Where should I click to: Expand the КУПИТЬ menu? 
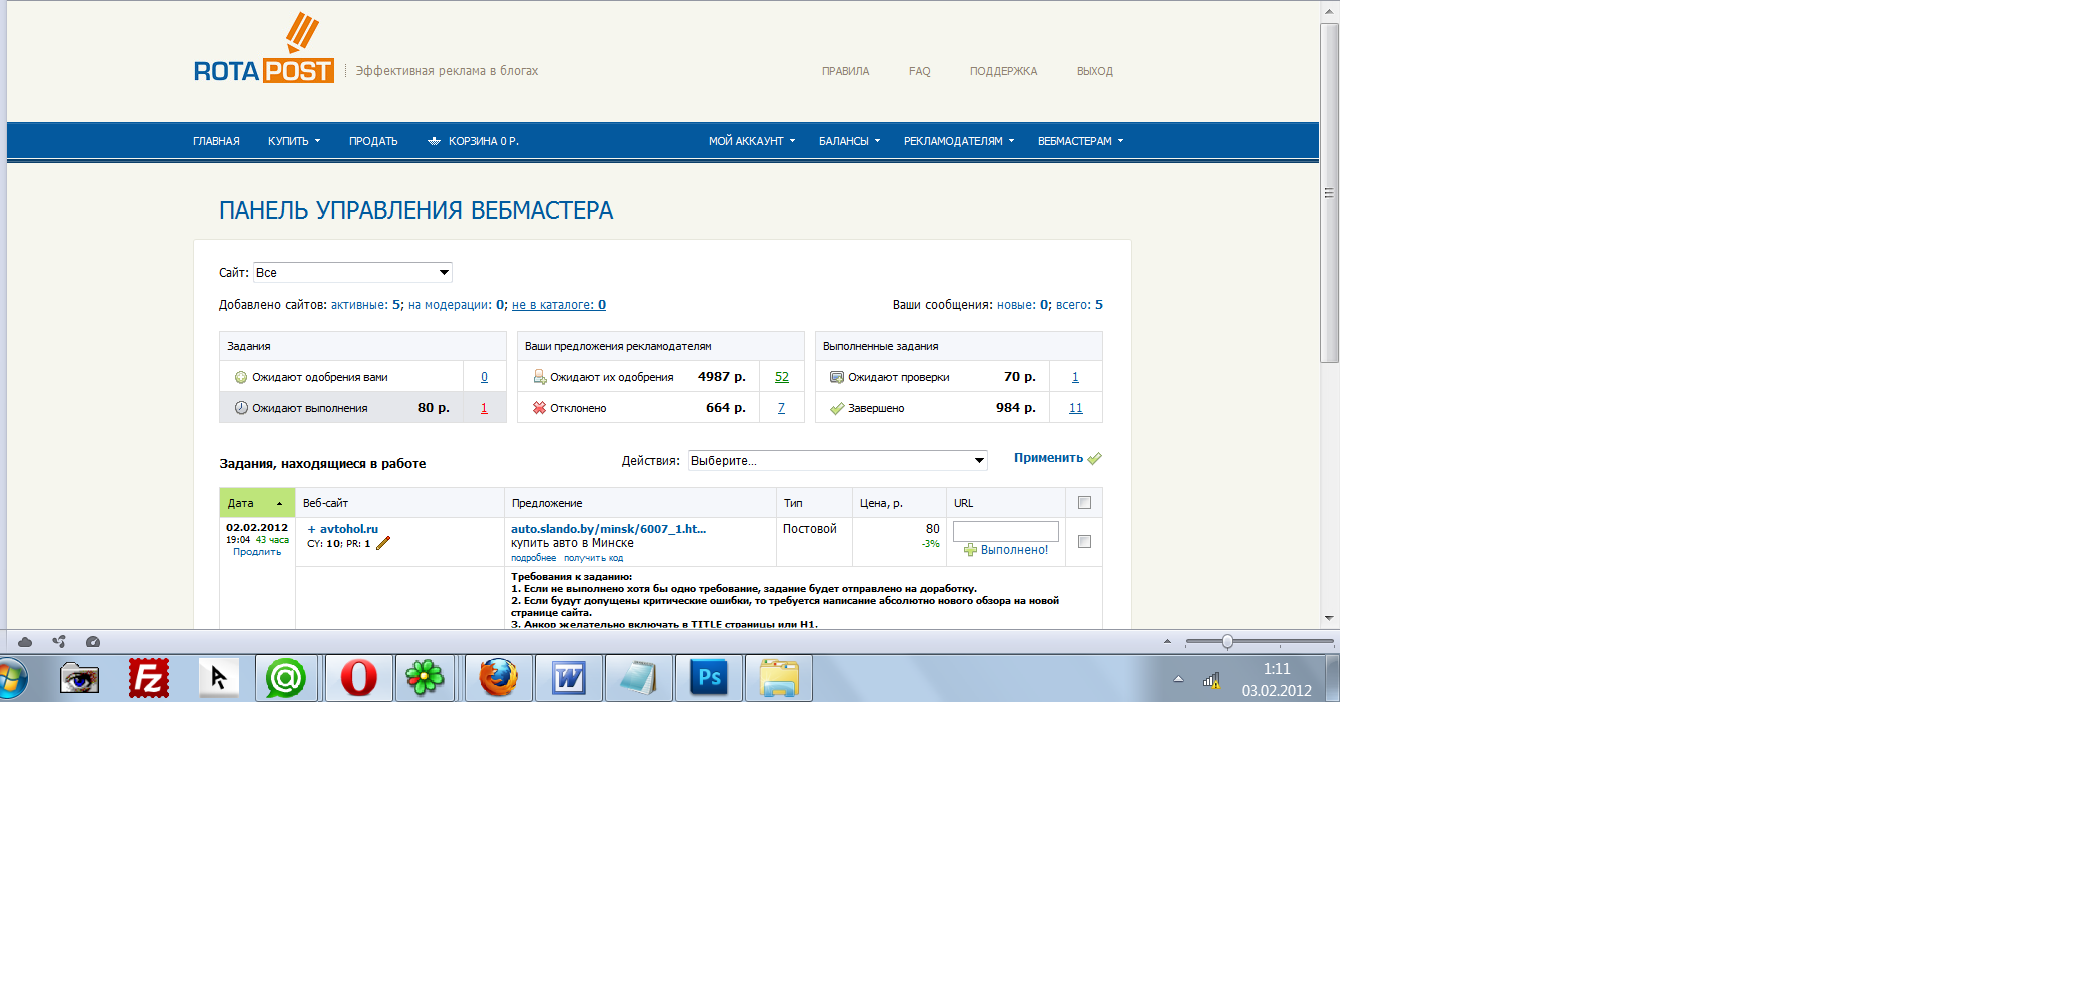pyautogui.click(x=294, y=141)
